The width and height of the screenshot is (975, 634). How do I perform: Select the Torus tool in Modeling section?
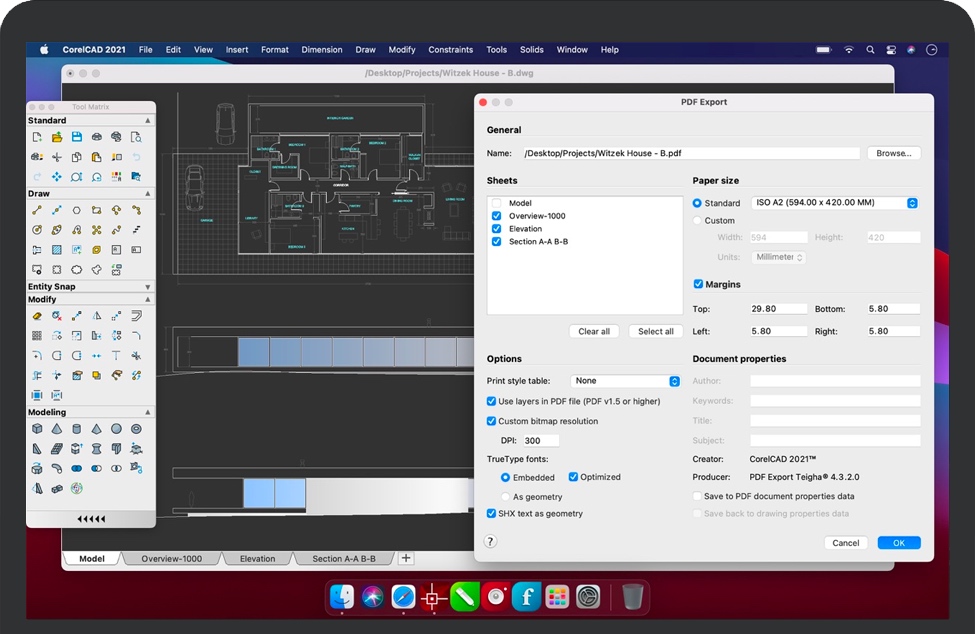pos(136,429)
